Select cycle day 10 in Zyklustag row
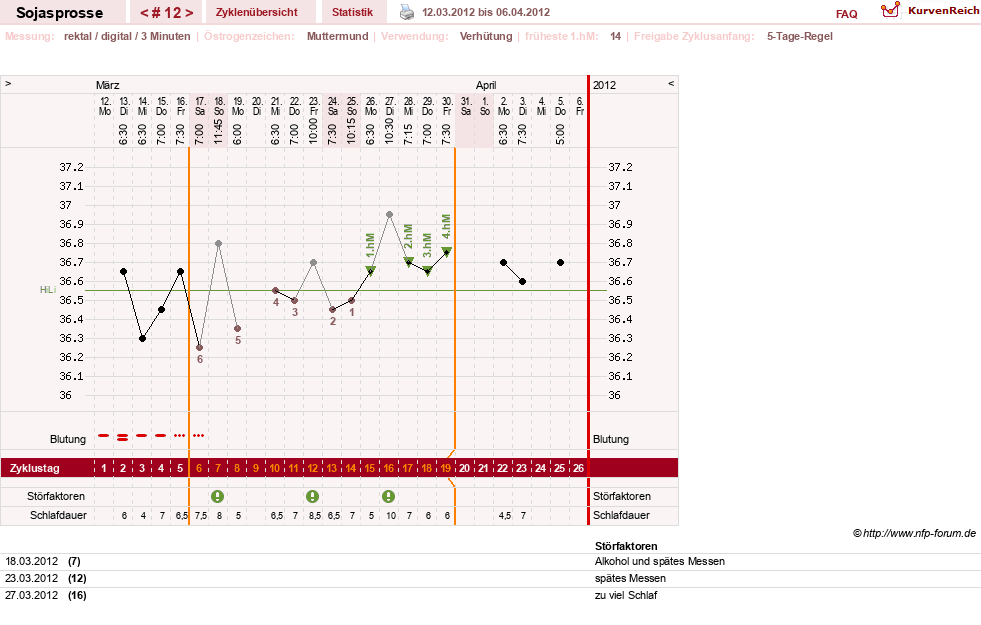The image size is (981, 625). click(x=275, y=468)
